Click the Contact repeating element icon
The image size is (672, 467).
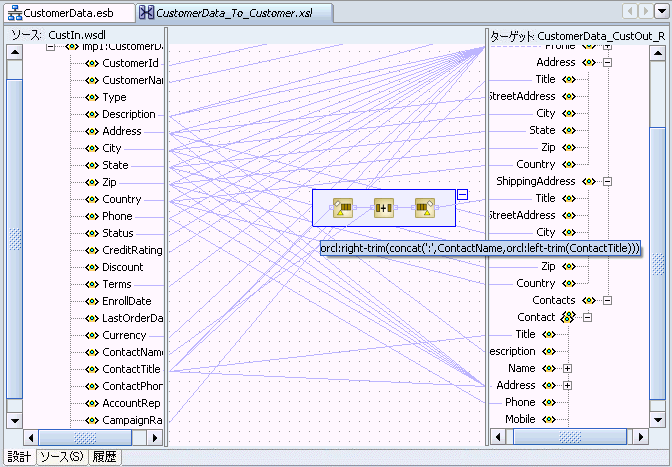pyautogui.click(x=567, y=317)
